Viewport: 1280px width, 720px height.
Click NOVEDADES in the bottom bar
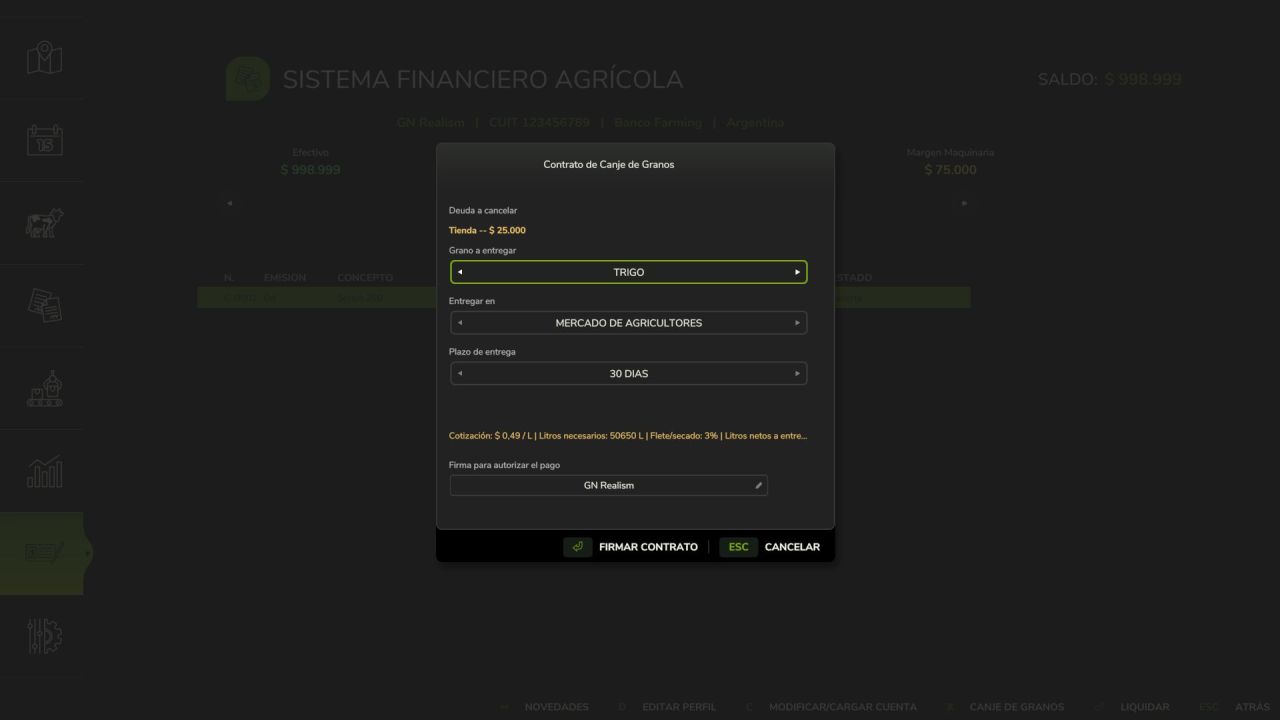coord(556,707)
